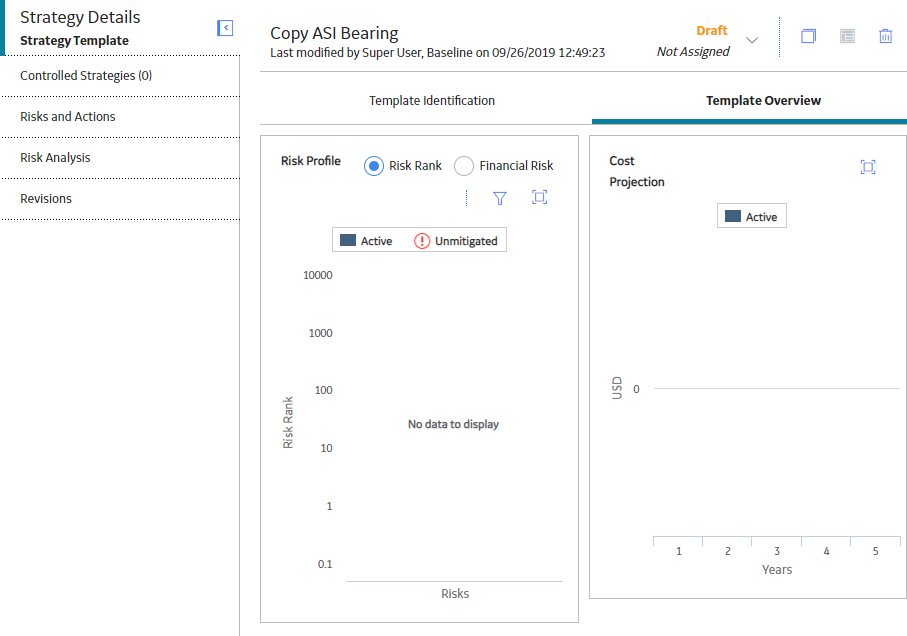
Task: Select the Risk Rank radio button
Action: click(374, 166)
